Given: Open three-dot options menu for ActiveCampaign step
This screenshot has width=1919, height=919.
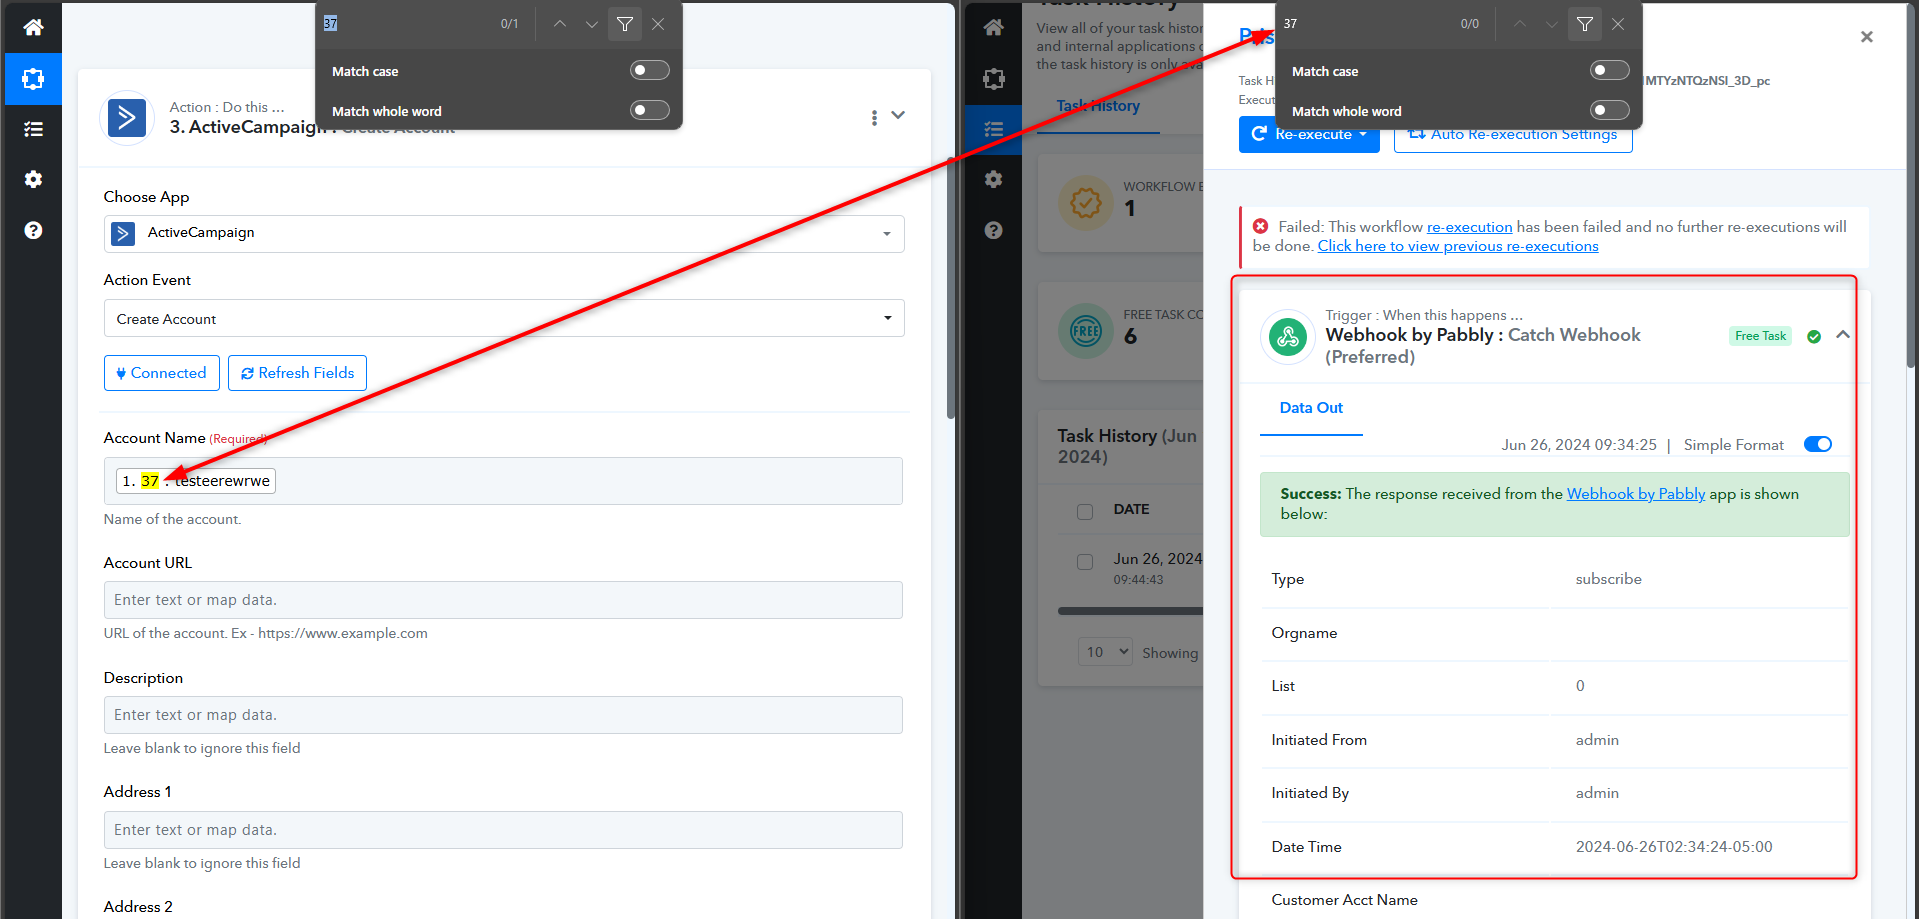Looking at the screenshot, I should (874, 118).
